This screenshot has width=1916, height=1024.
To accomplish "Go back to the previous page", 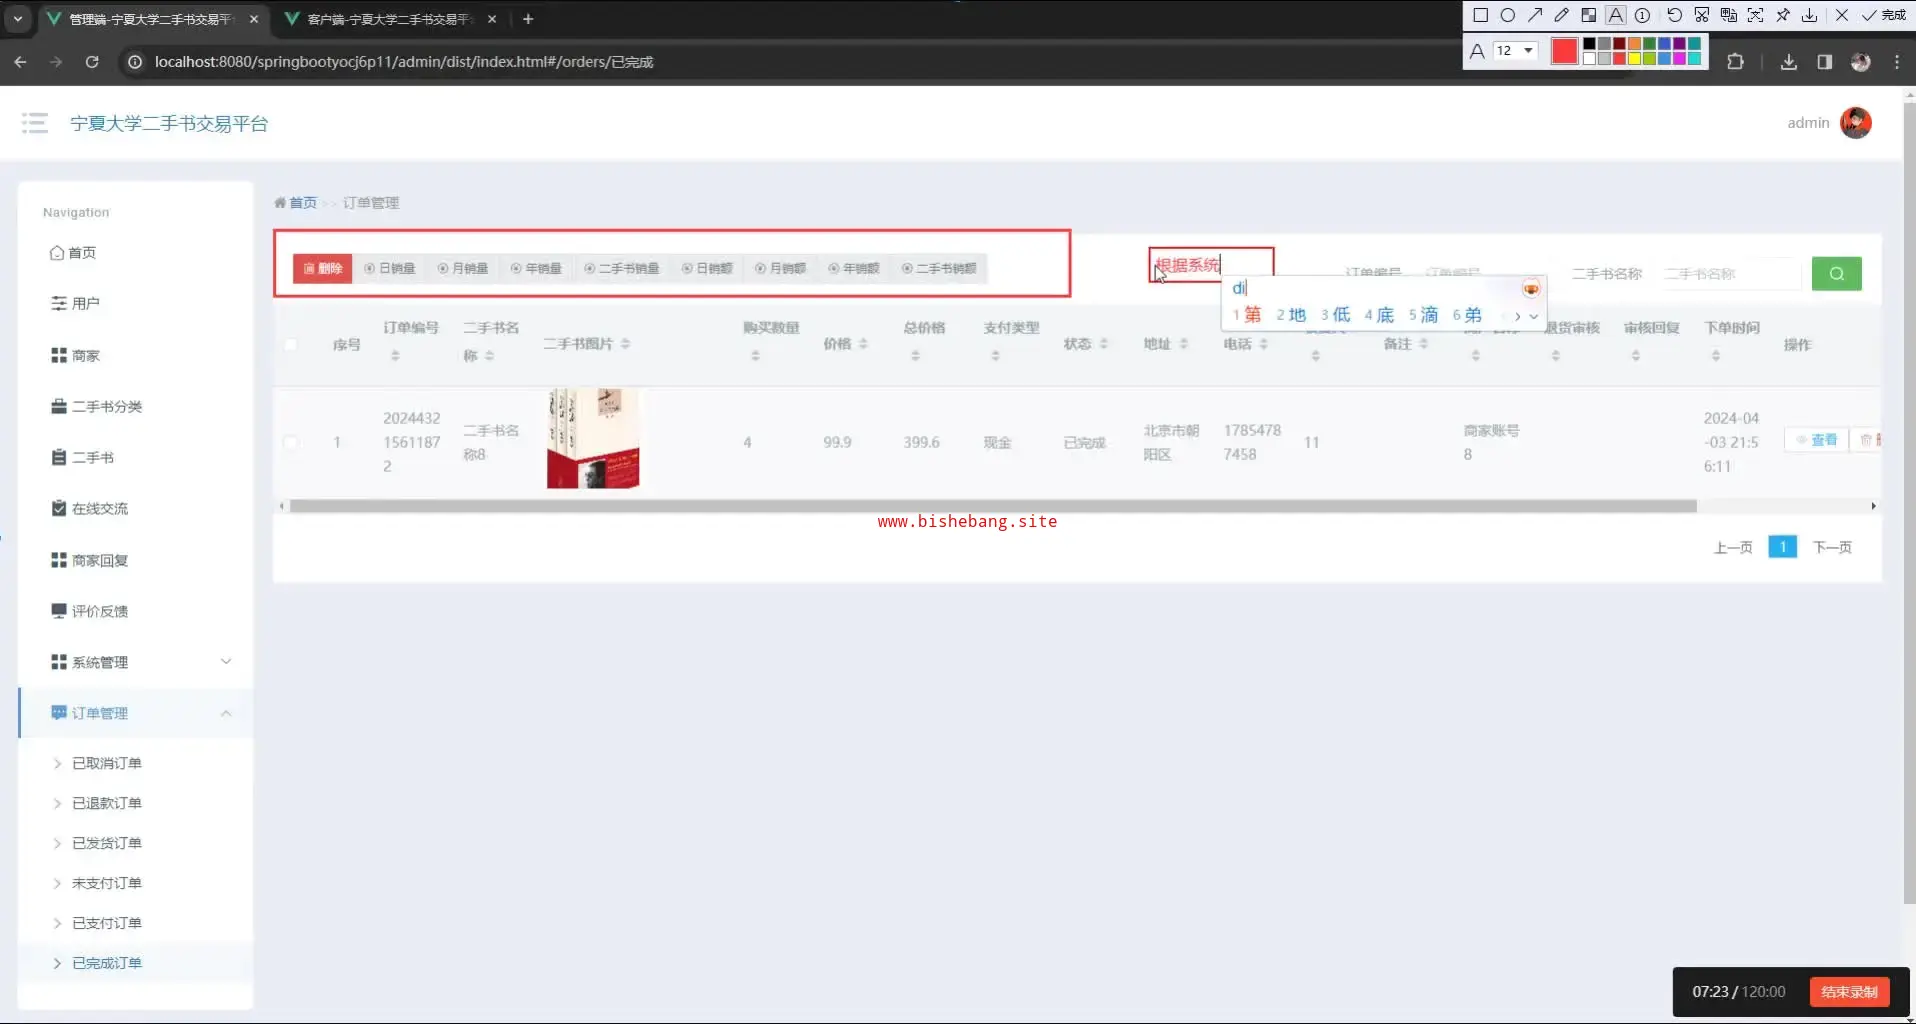I will [21, 62].
